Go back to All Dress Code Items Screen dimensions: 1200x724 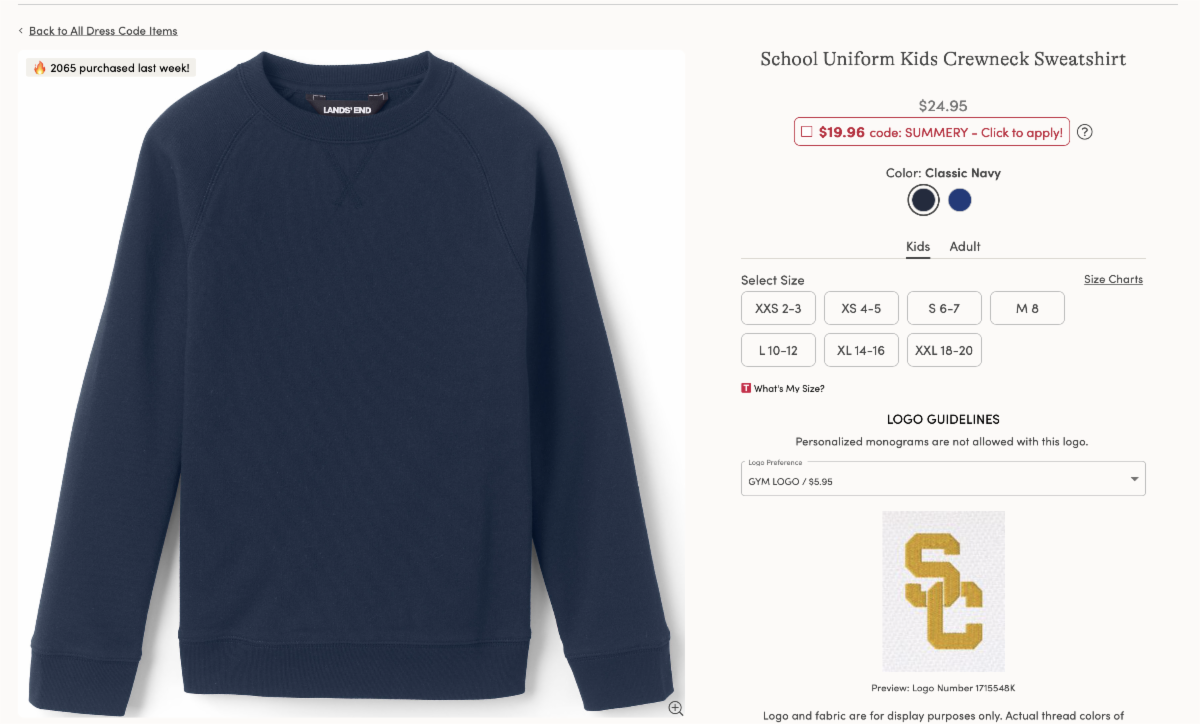103,31
